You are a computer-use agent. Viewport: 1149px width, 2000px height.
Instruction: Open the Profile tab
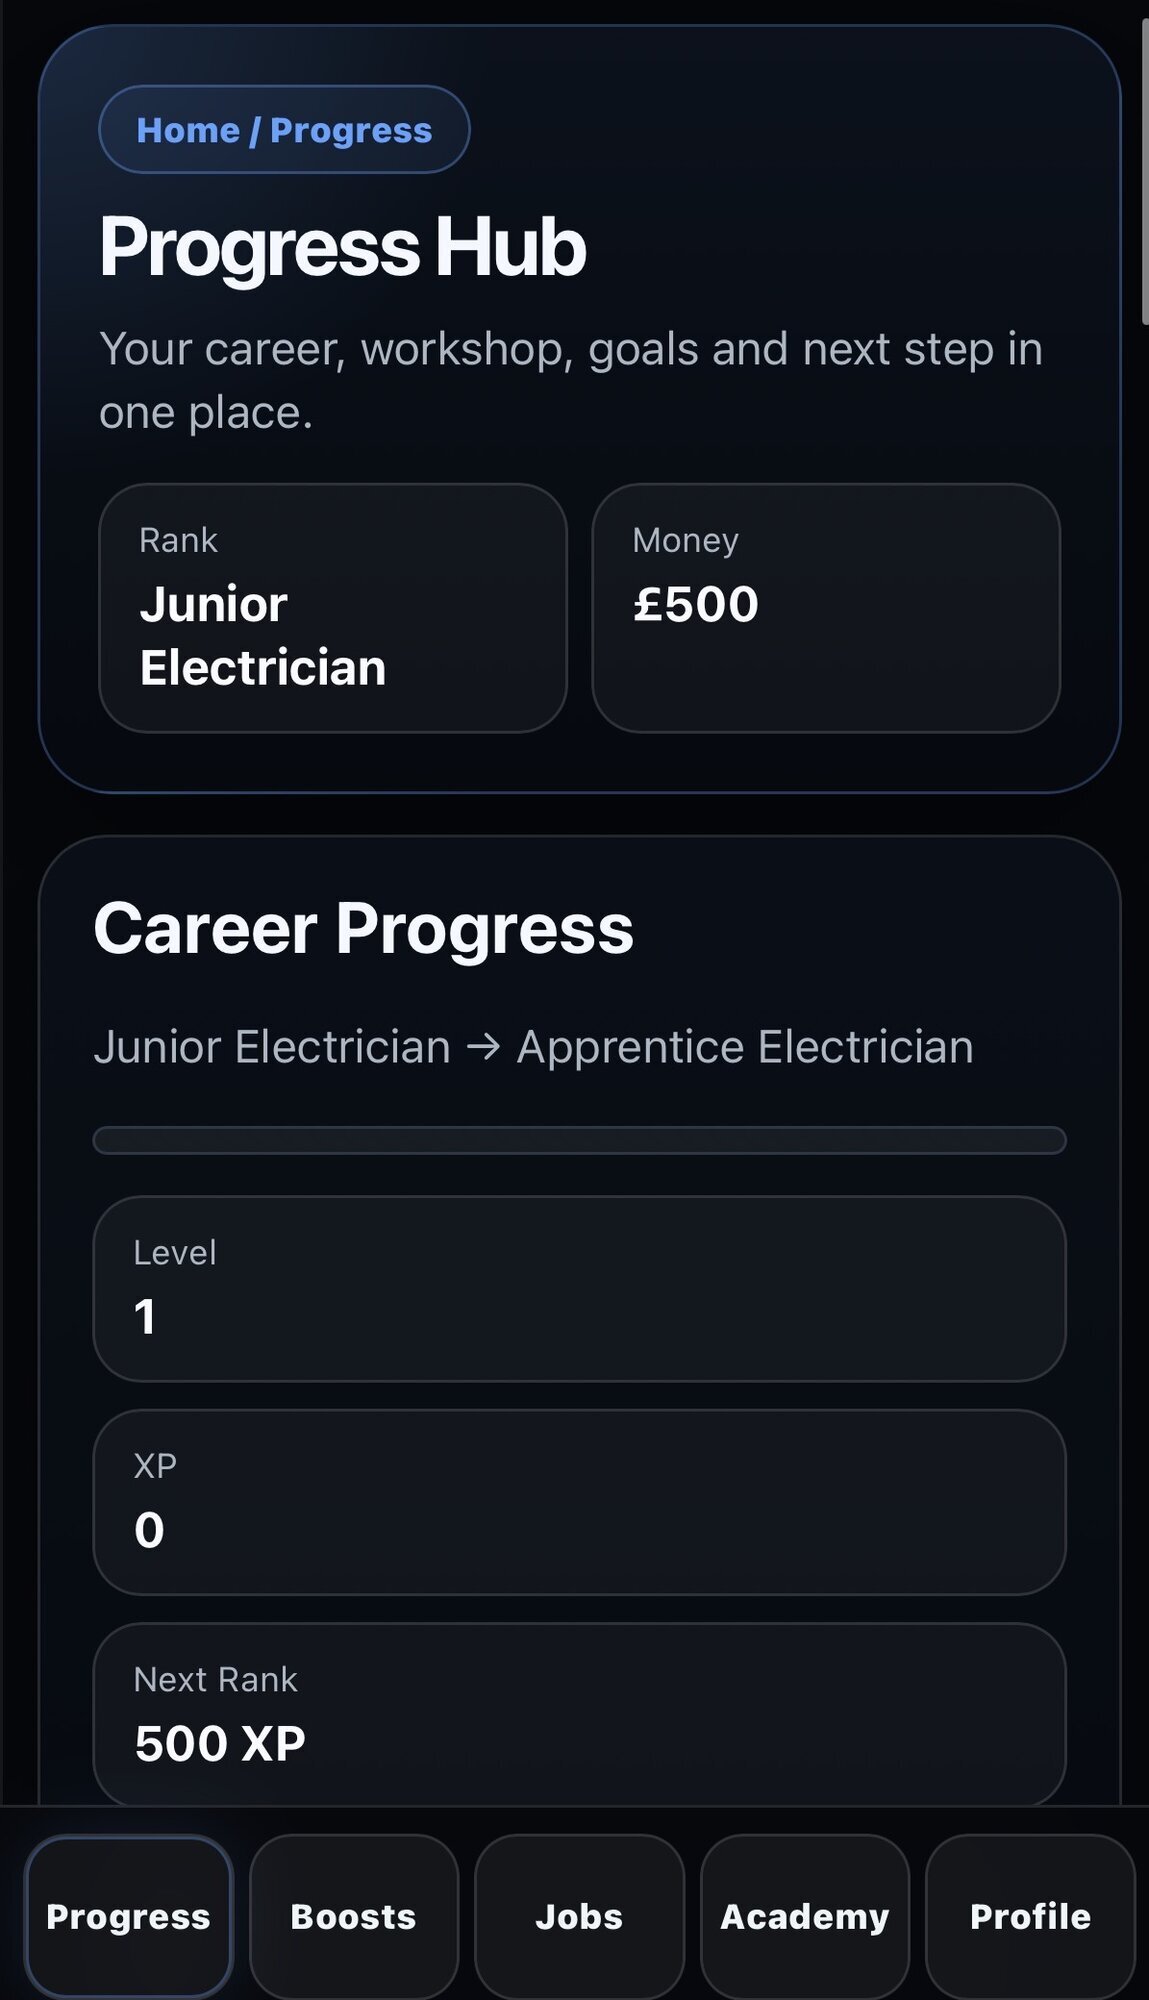click(1030, 1917)
